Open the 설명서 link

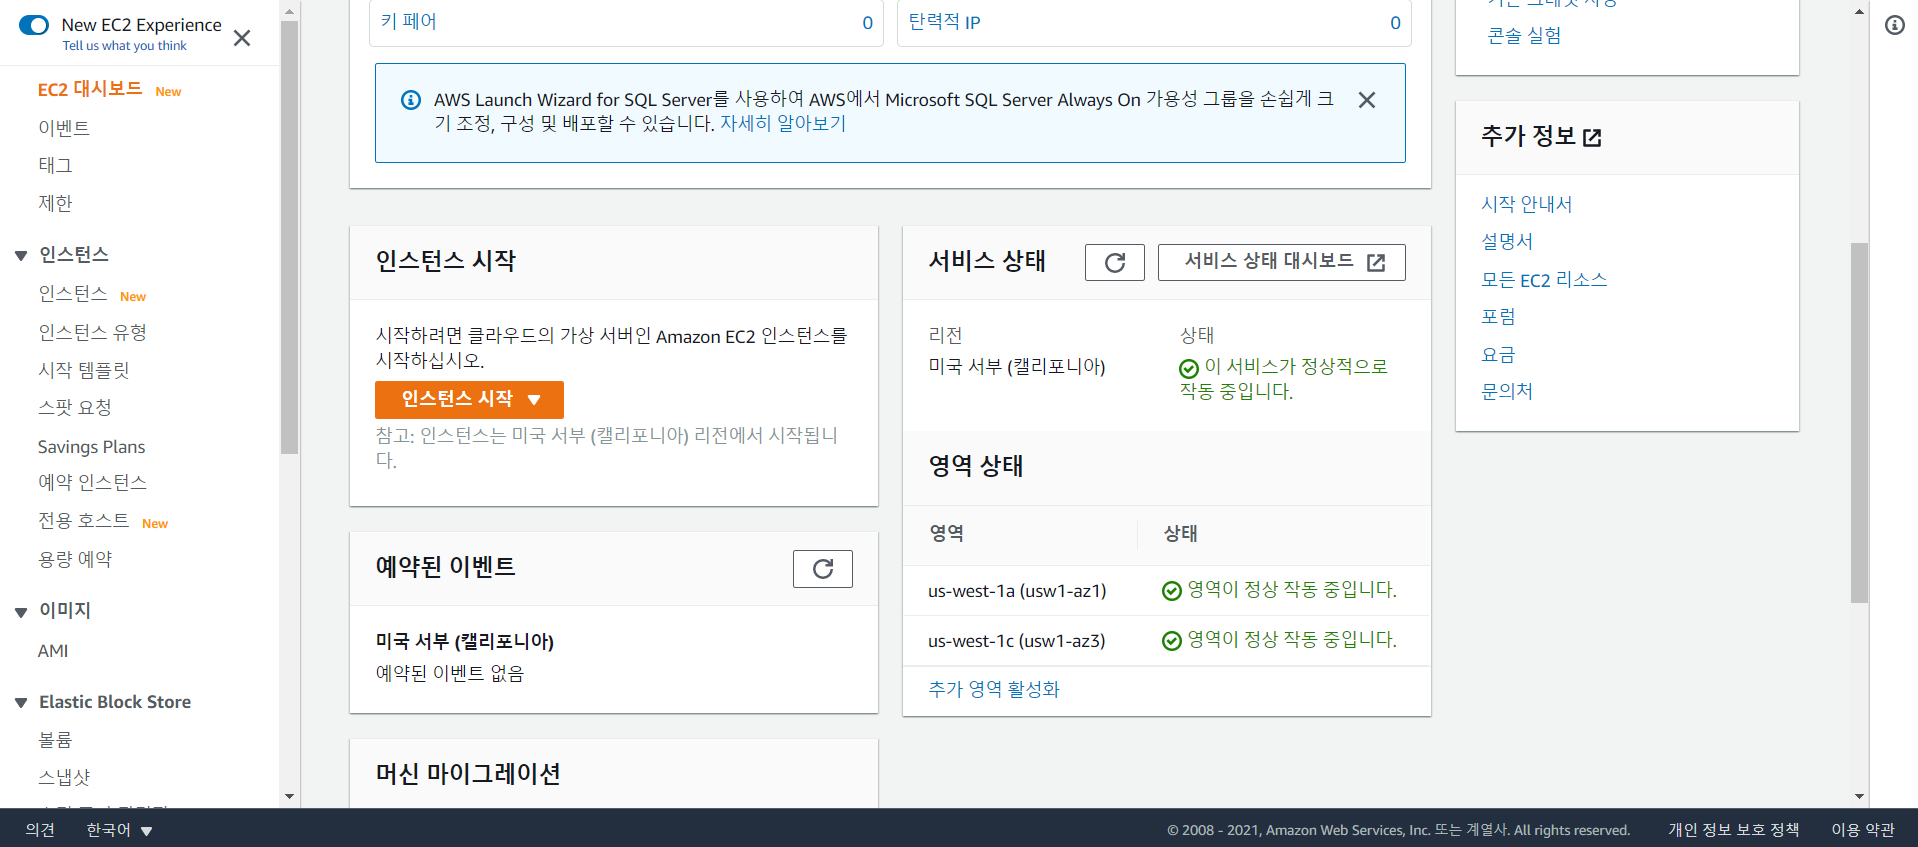[x=1507, y=242]
